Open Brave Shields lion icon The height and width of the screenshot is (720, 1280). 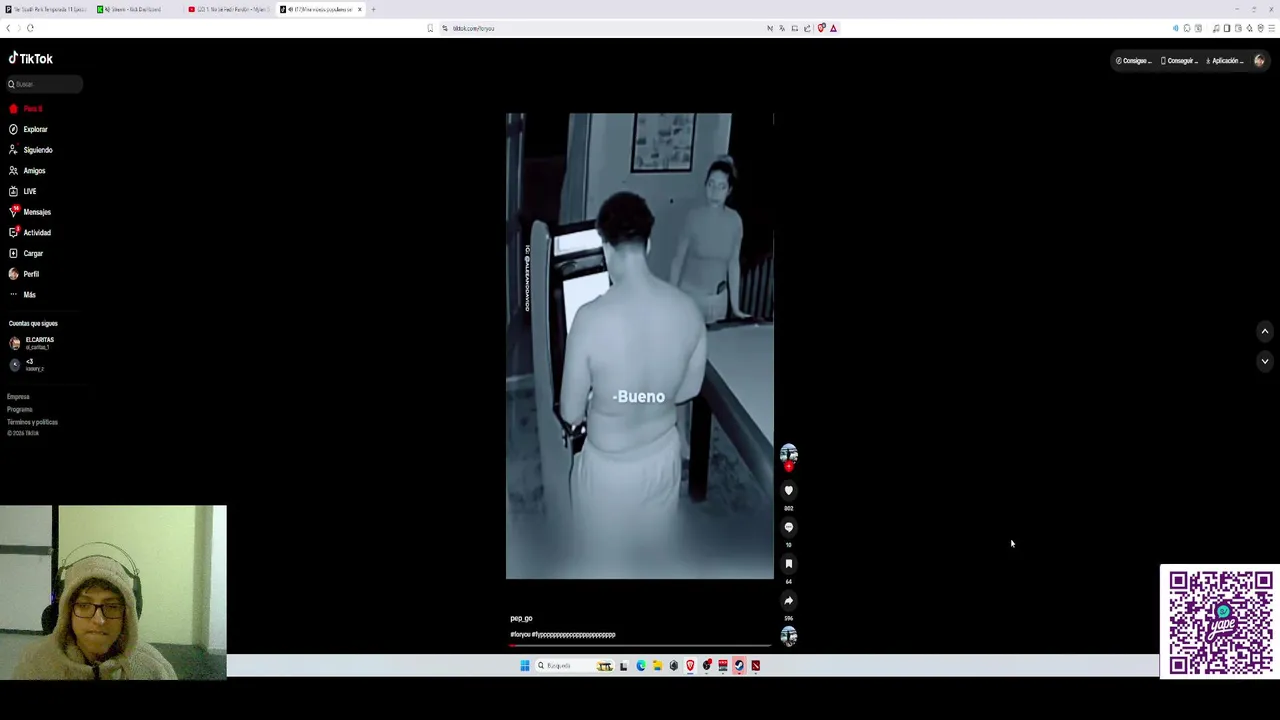821,28
